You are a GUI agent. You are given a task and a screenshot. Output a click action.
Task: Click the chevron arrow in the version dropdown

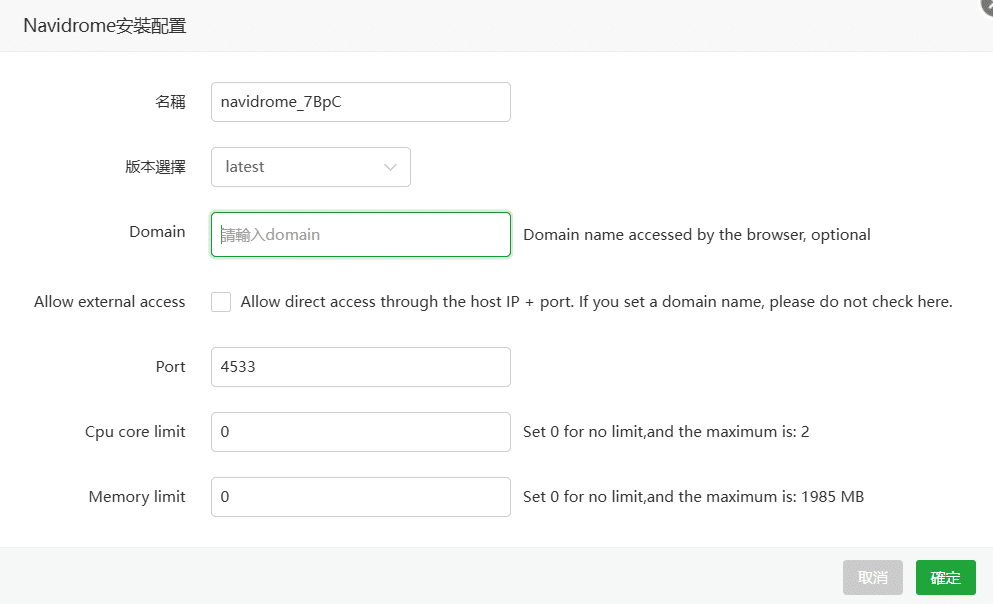(390, 167)
